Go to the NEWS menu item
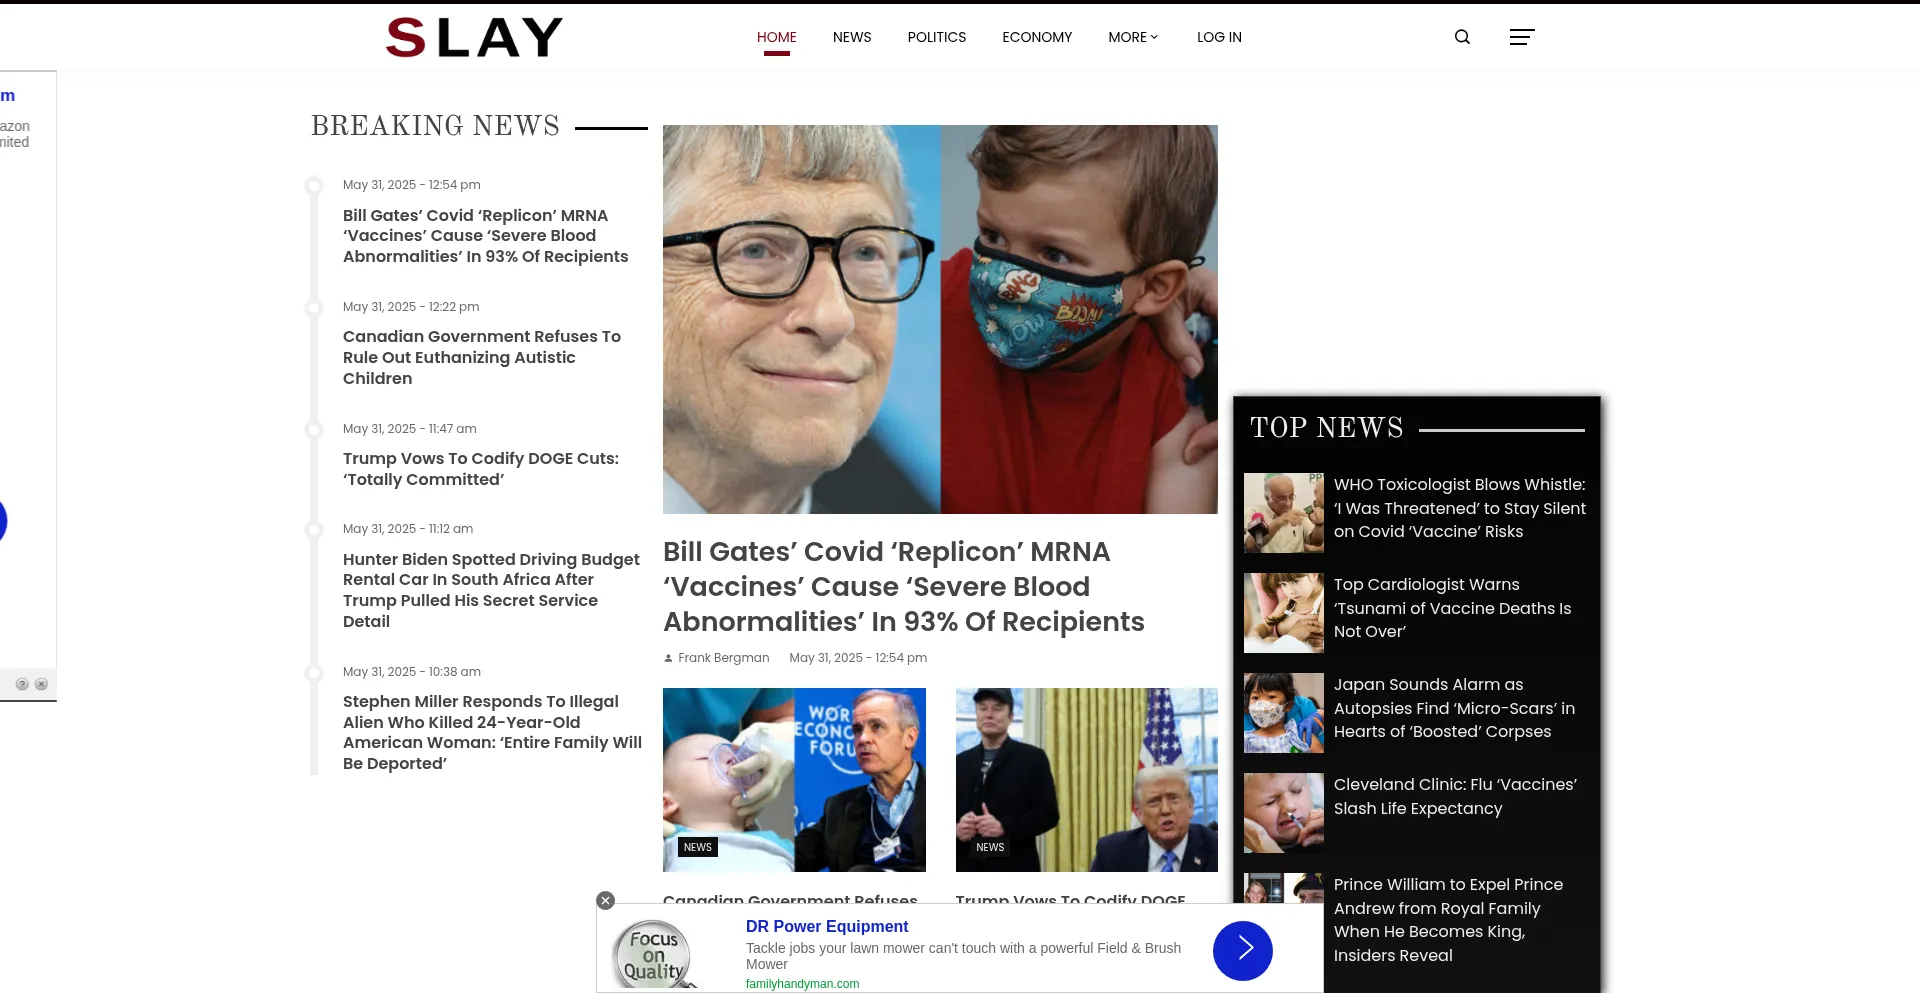1920x993 pixels. (852, 37)
